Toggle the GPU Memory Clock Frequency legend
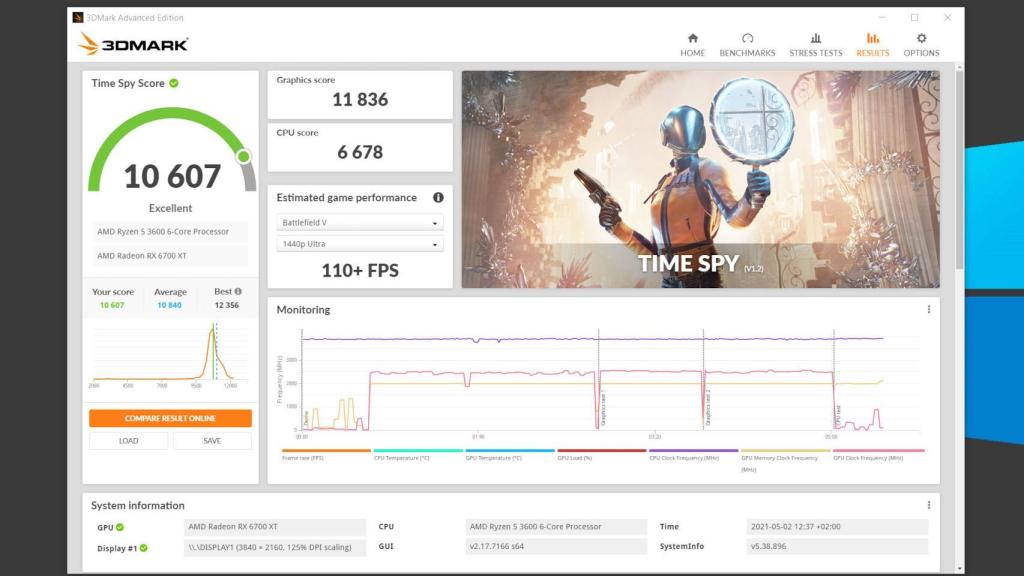The height and width of the screenshot is (576, 1024). 786,460
